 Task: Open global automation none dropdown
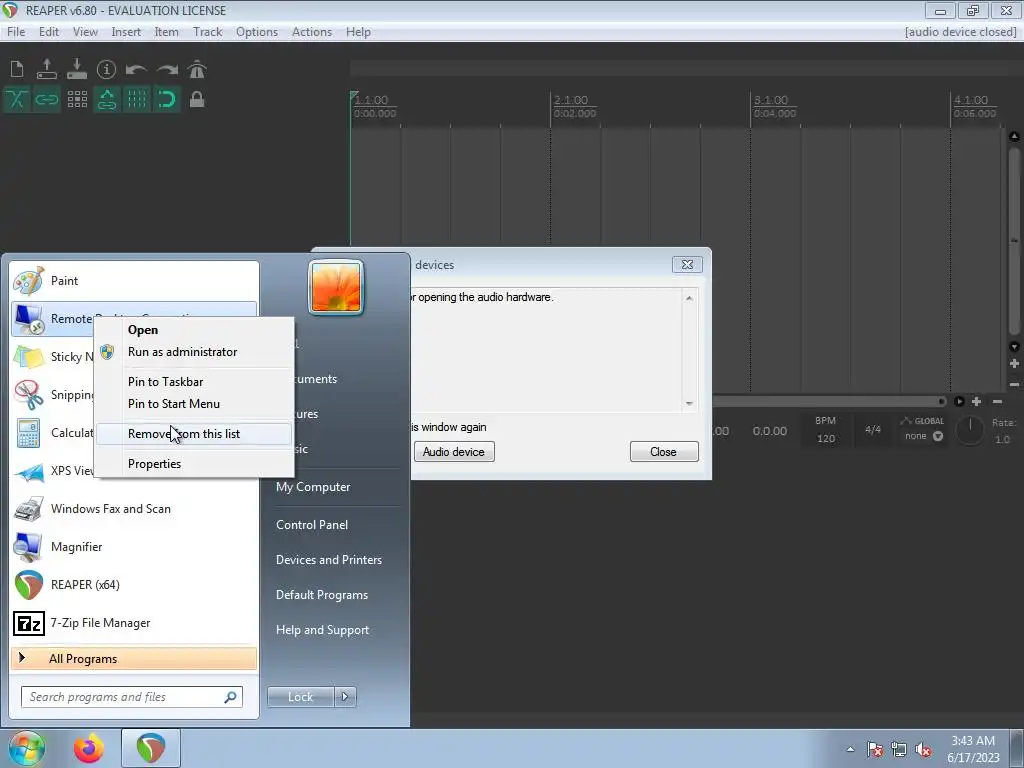click(x=923, y=436)
